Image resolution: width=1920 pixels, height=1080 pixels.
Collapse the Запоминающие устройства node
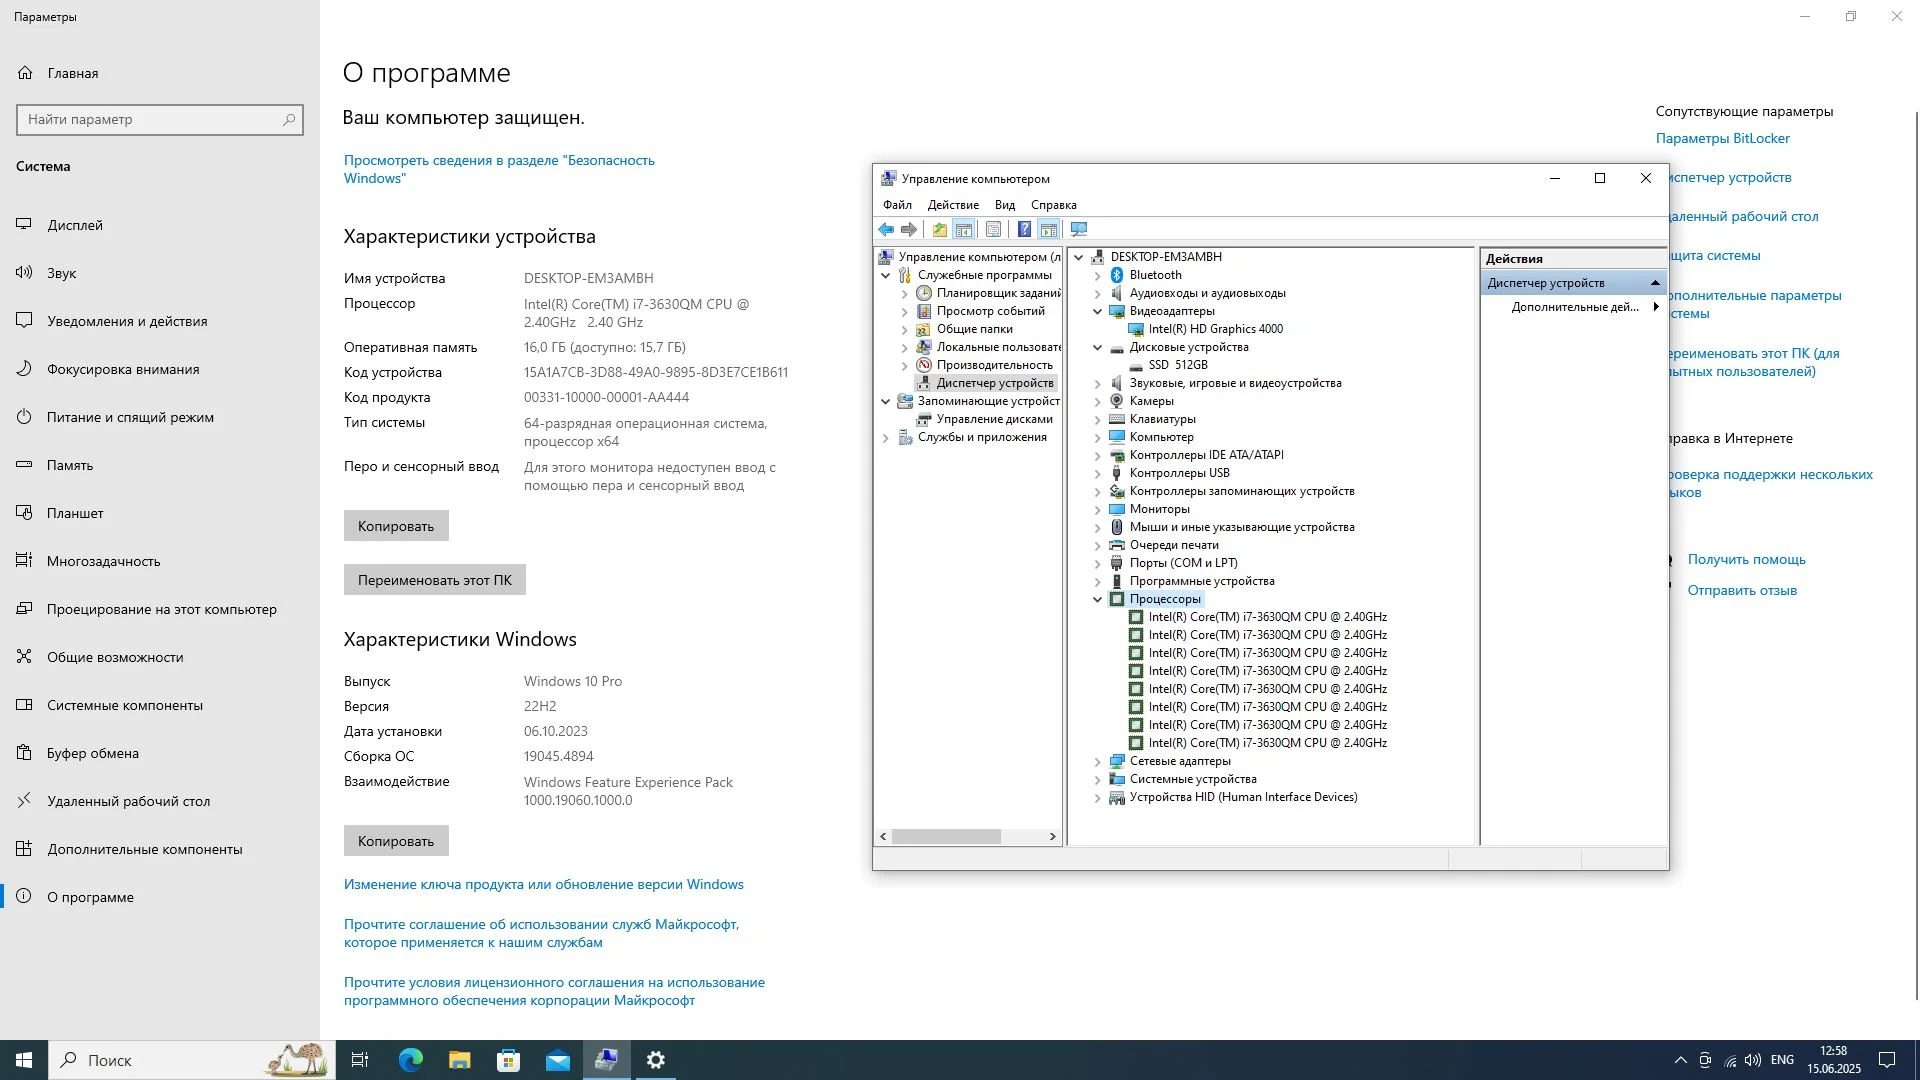click(x=885, y=402)
